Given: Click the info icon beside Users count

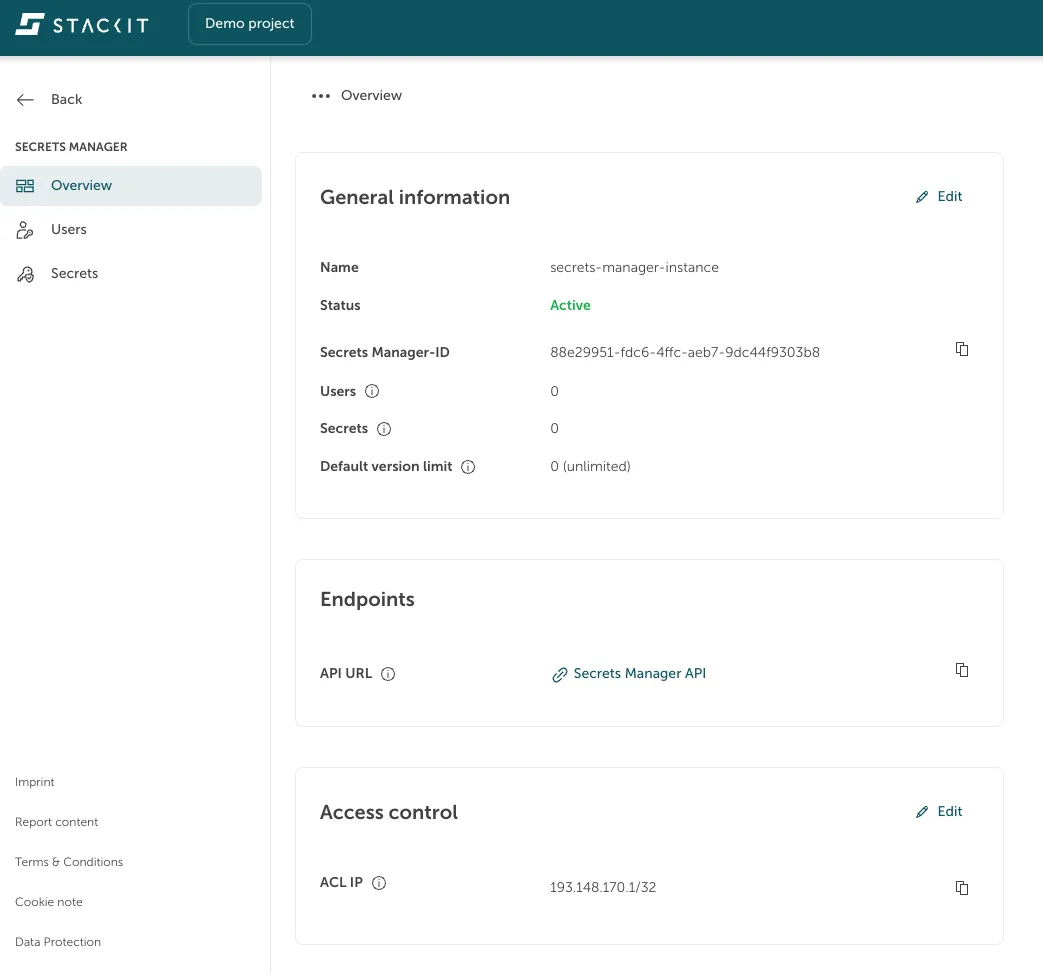Looking at the screenshot, I should pyautogui.click(x=371, y=391).
